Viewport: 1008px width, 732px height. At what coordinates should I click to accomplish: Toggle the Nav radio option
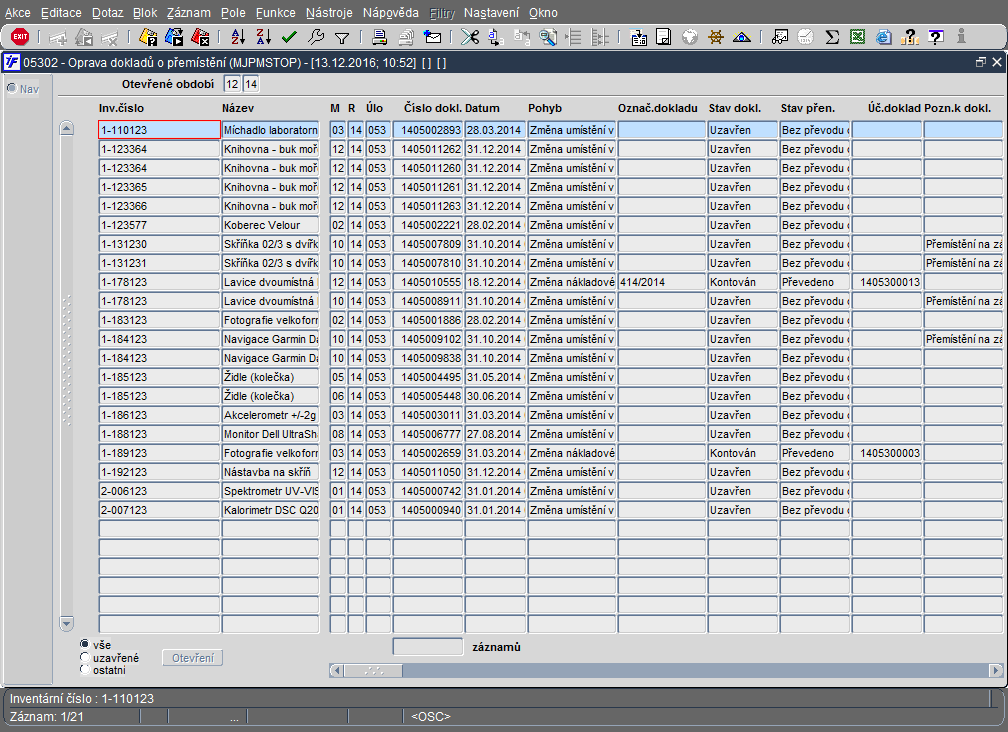[x=12, y=88]
